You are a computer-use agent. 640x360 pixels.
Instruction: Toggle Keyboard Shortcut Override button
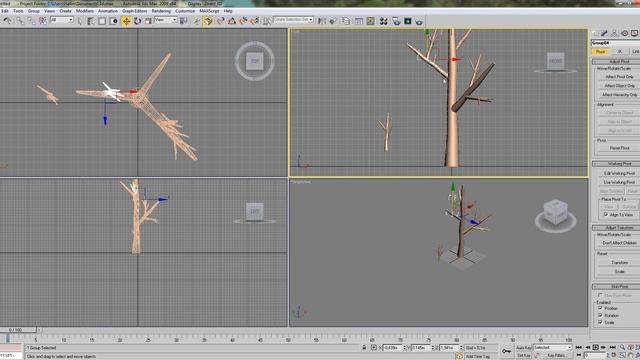[208, 21]
